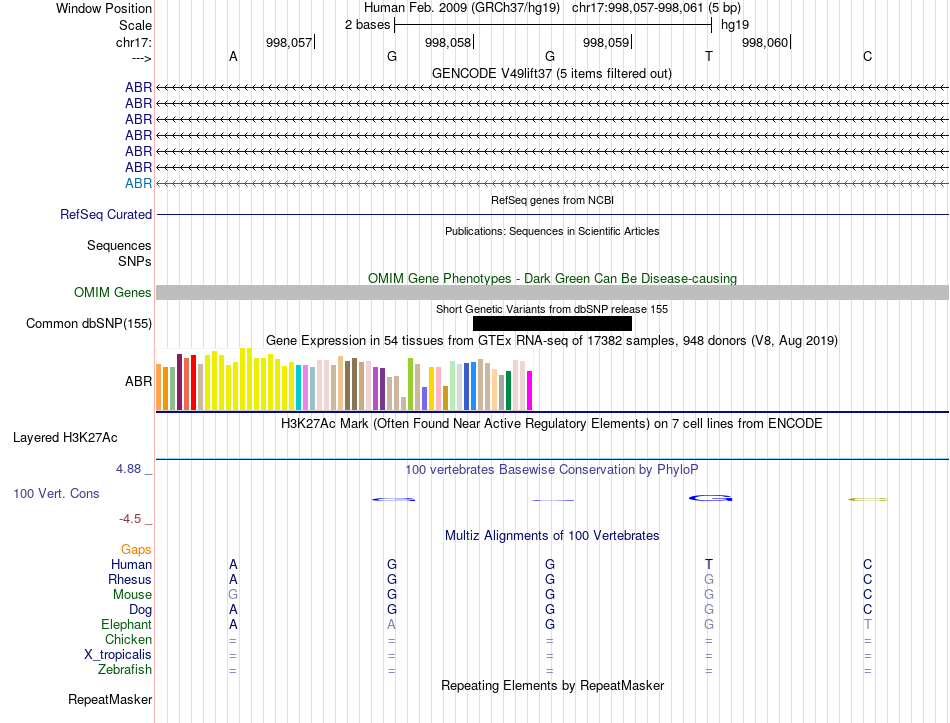Image resolution: width=950 pixels, height=723 pixels.
Task: Click the 'Dog' alignment row label
Action: coord(140,610)
